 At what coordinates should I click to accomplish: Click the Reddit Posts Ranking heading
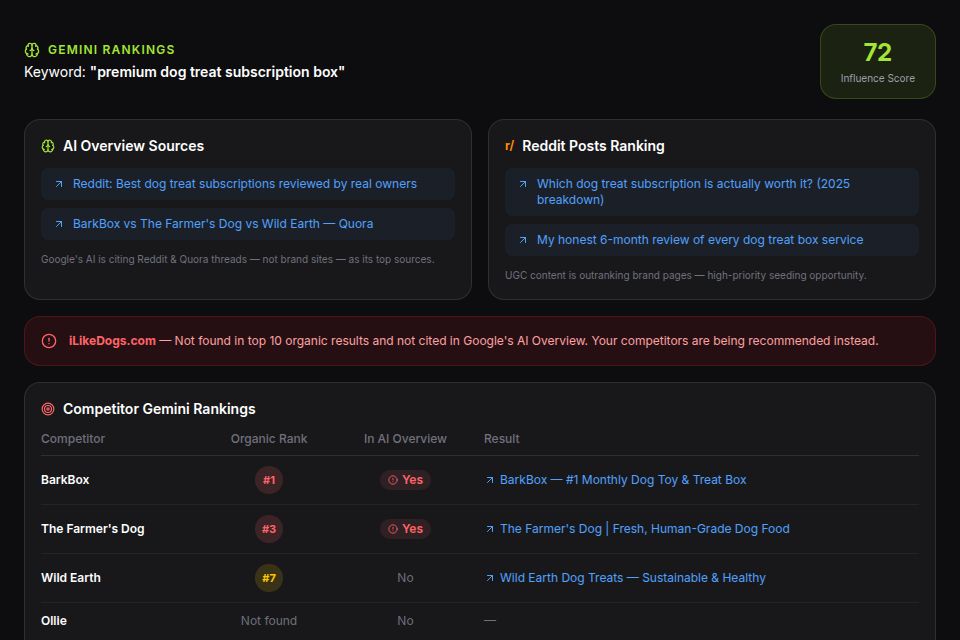pos(593,146)
